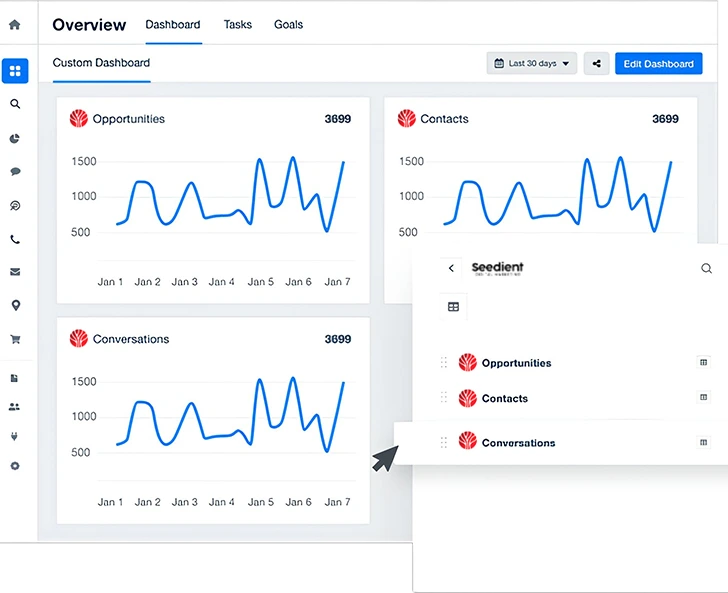Open the document icon in sidebar
Screen dimensions: 728x593
point(14,378)
